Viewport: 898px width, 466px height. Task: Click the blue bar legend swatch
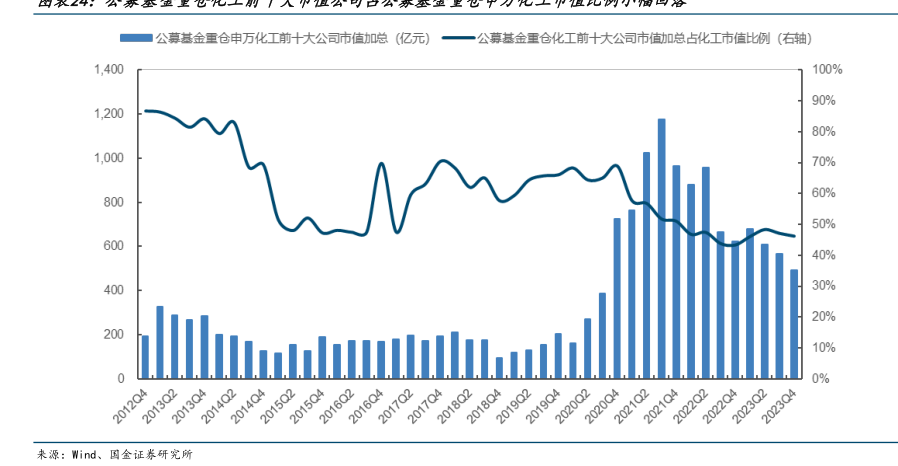(136, 39)
